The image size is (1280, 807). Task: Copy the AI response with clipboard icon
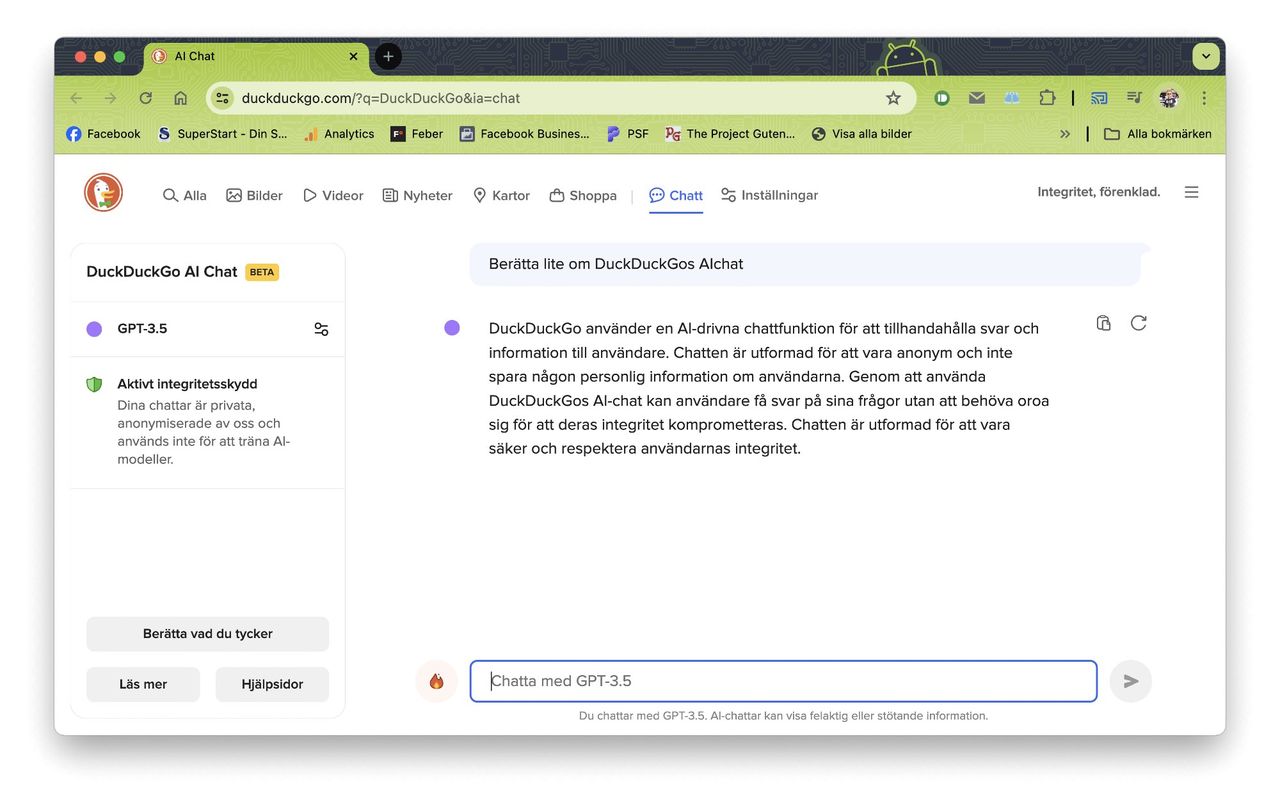point(1103,323)
